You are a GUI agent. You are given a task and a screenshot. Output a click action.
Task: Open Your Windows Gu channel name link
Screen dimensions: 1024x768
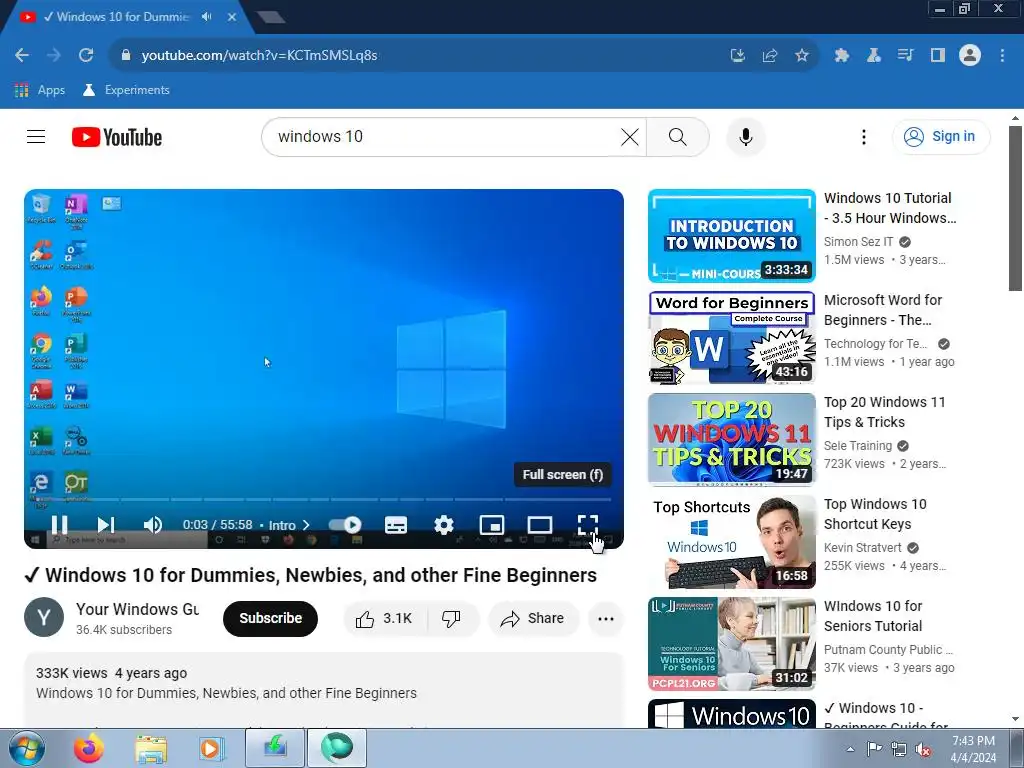[138, 609]
